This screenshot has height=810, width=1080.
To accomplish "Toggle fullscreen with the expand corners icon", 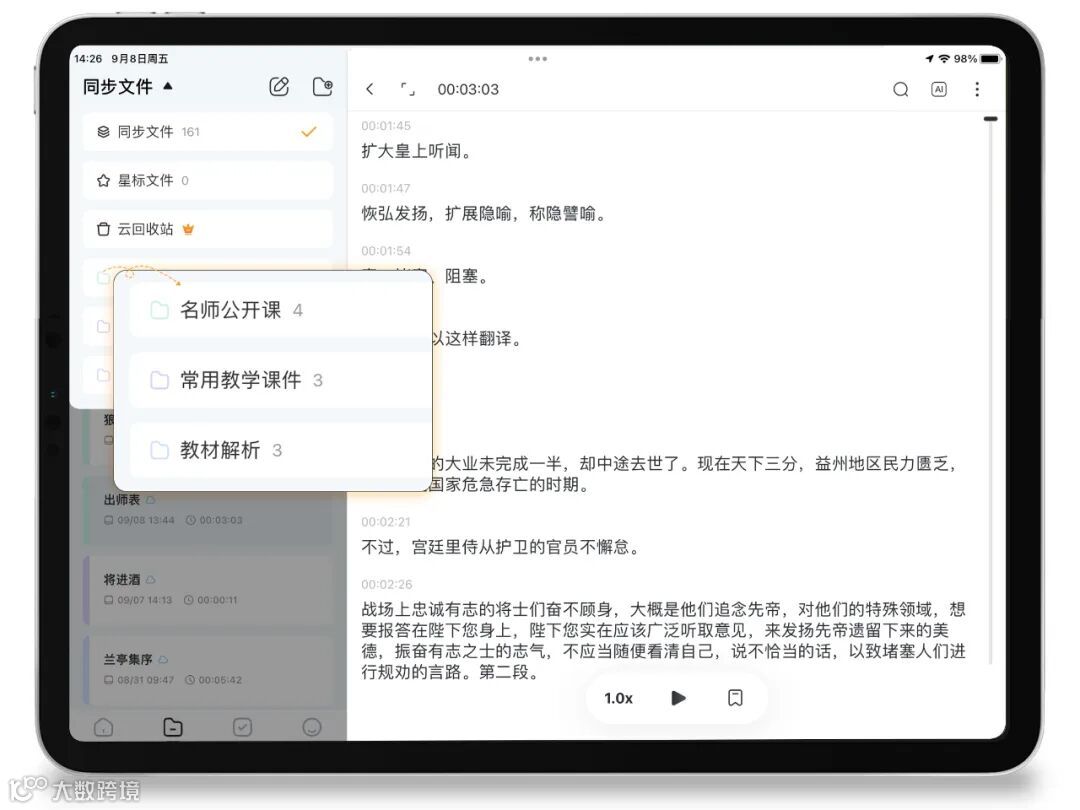I will (x=408, y=89).
